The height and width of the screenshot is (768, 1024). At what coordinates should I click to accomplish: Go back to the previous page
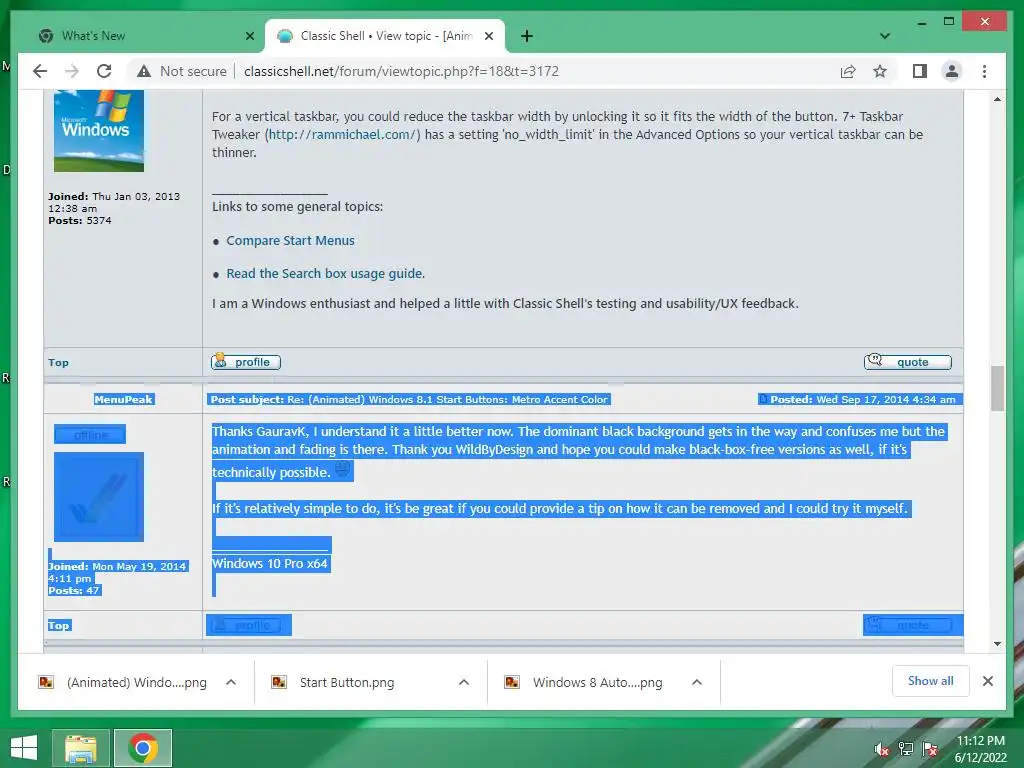[40, 71]
